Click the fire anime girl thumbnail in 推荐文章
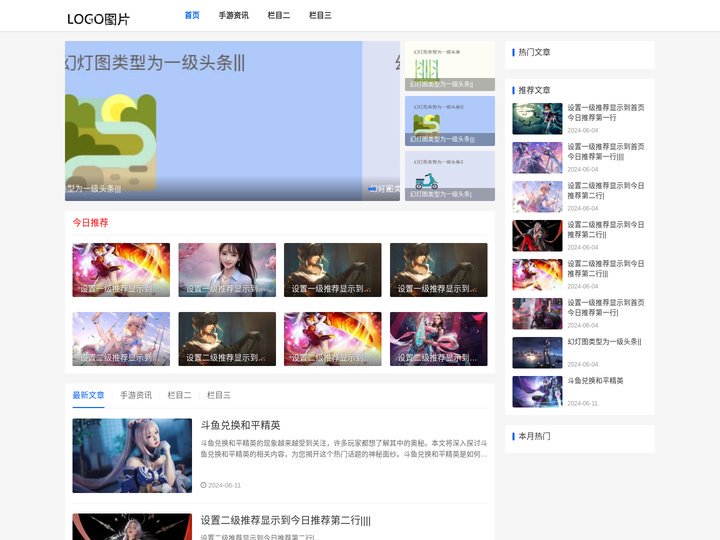The width and height of the screenshot is (720, 540). (x=537, y=275)
